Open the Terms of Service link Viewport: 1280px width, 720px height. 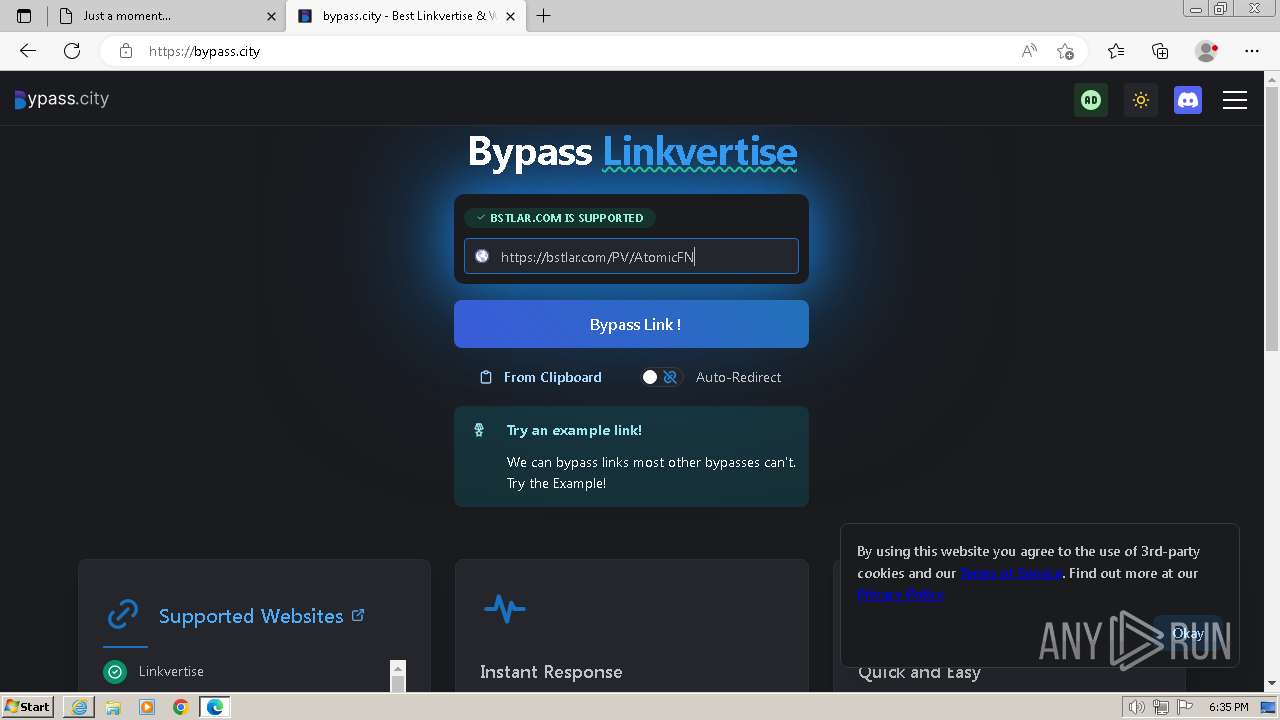[x=1011, y=573]
